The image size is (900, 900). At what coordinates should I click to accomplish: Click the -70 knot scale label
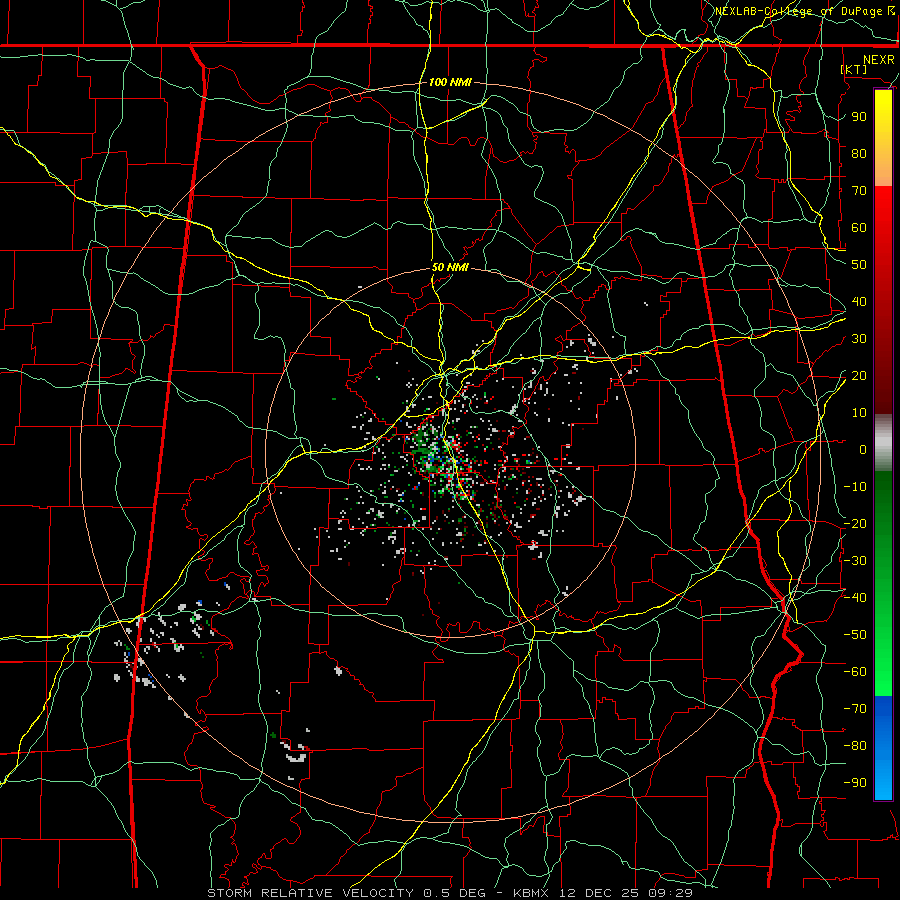point(855,709)
